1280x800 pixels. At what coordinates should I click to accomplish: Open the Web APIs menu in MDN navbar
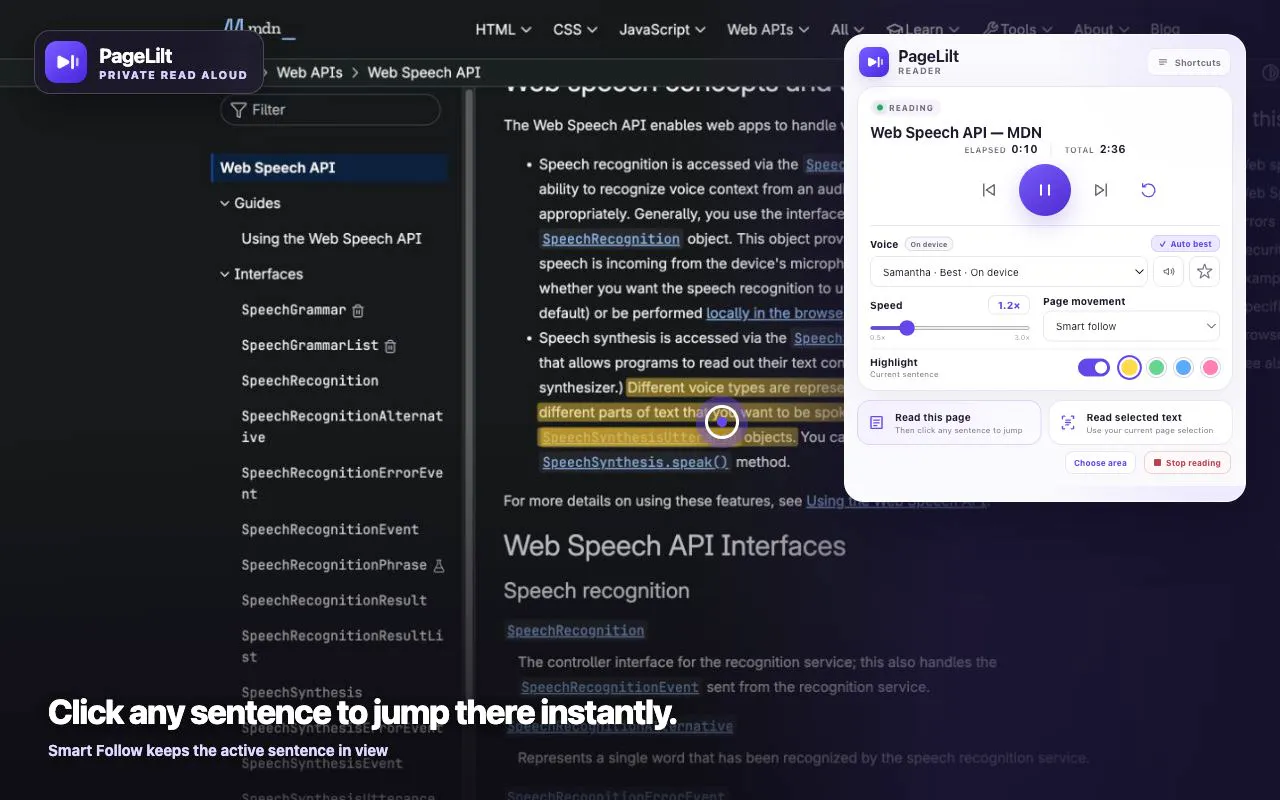click(x=767, y=29)
